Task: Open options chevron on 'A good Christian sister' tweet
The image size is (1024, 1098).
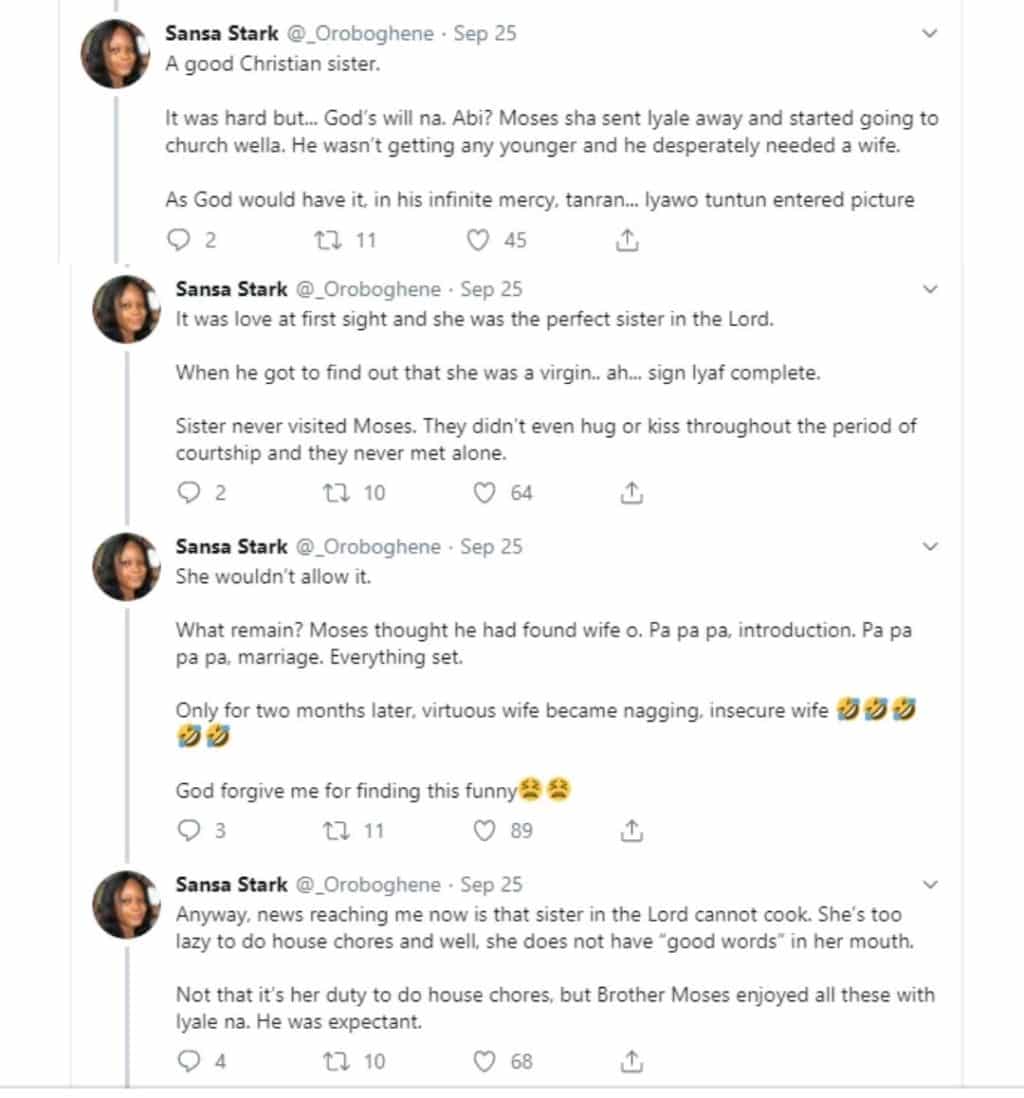Action: [930, 33]
